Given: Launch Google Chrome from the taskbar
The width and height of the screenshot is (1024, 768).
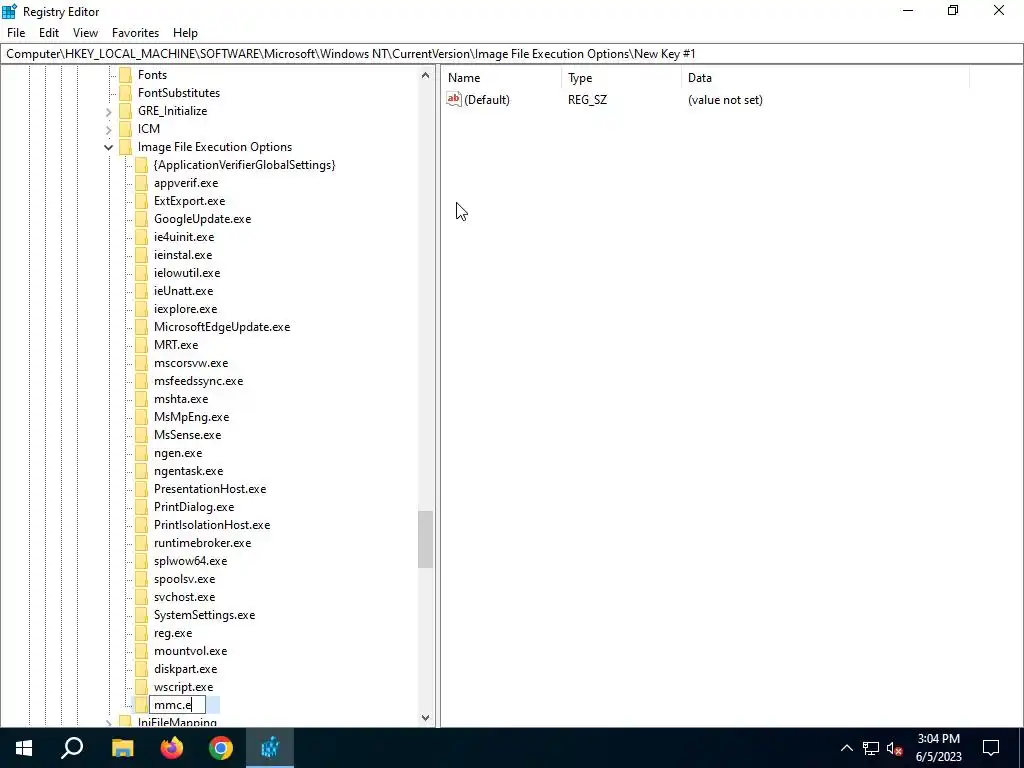Looking at the screenshot, I should pos(221,747).
